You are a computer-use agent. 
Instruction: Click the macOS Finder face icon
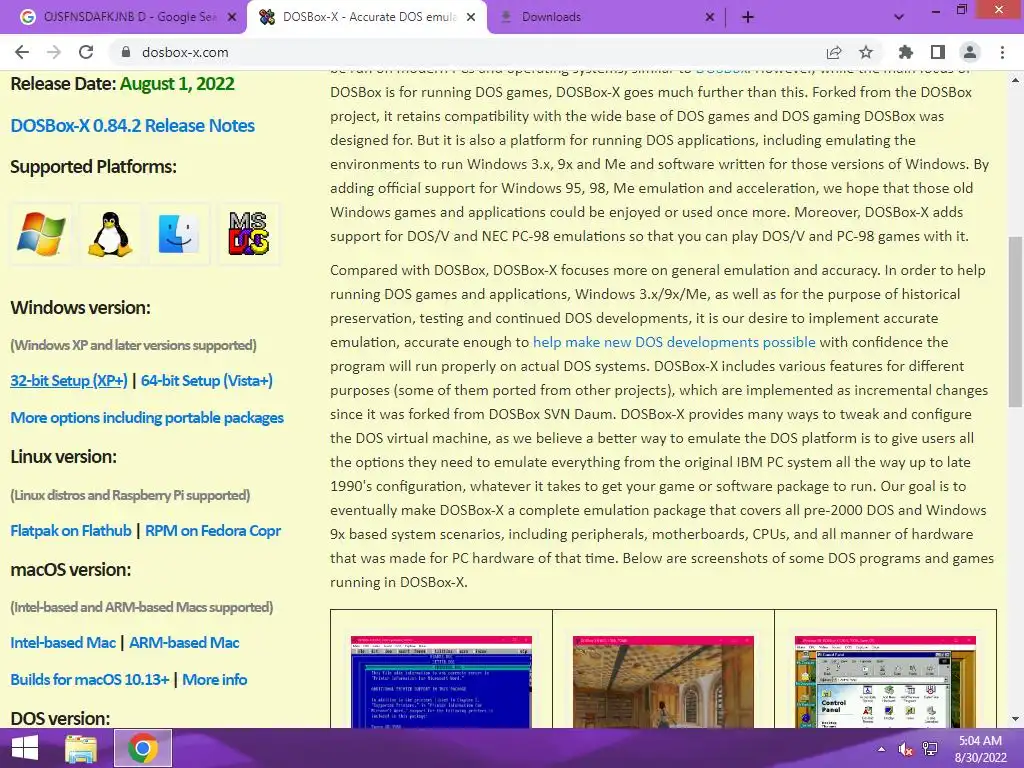[179, 233]
